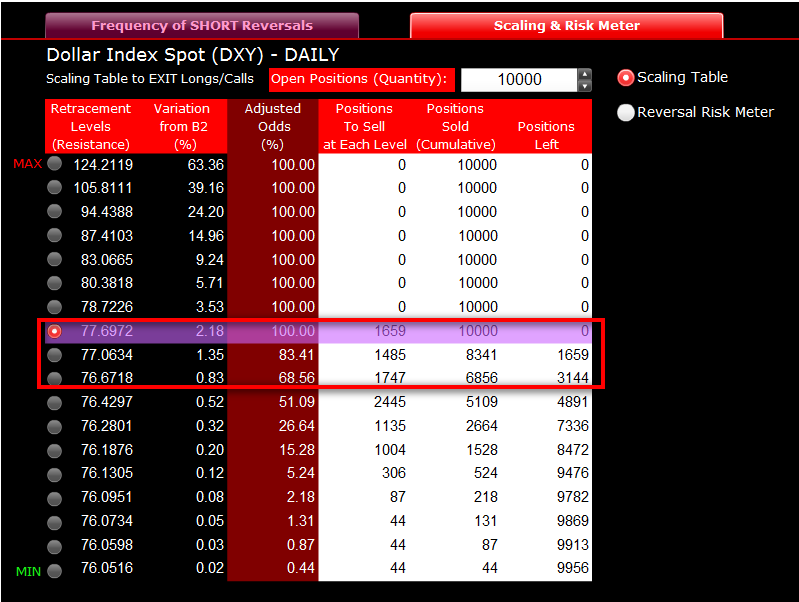Click the 1747 positions to sell cell
Viewport: 799px width, 602px height.
[390, 378]
